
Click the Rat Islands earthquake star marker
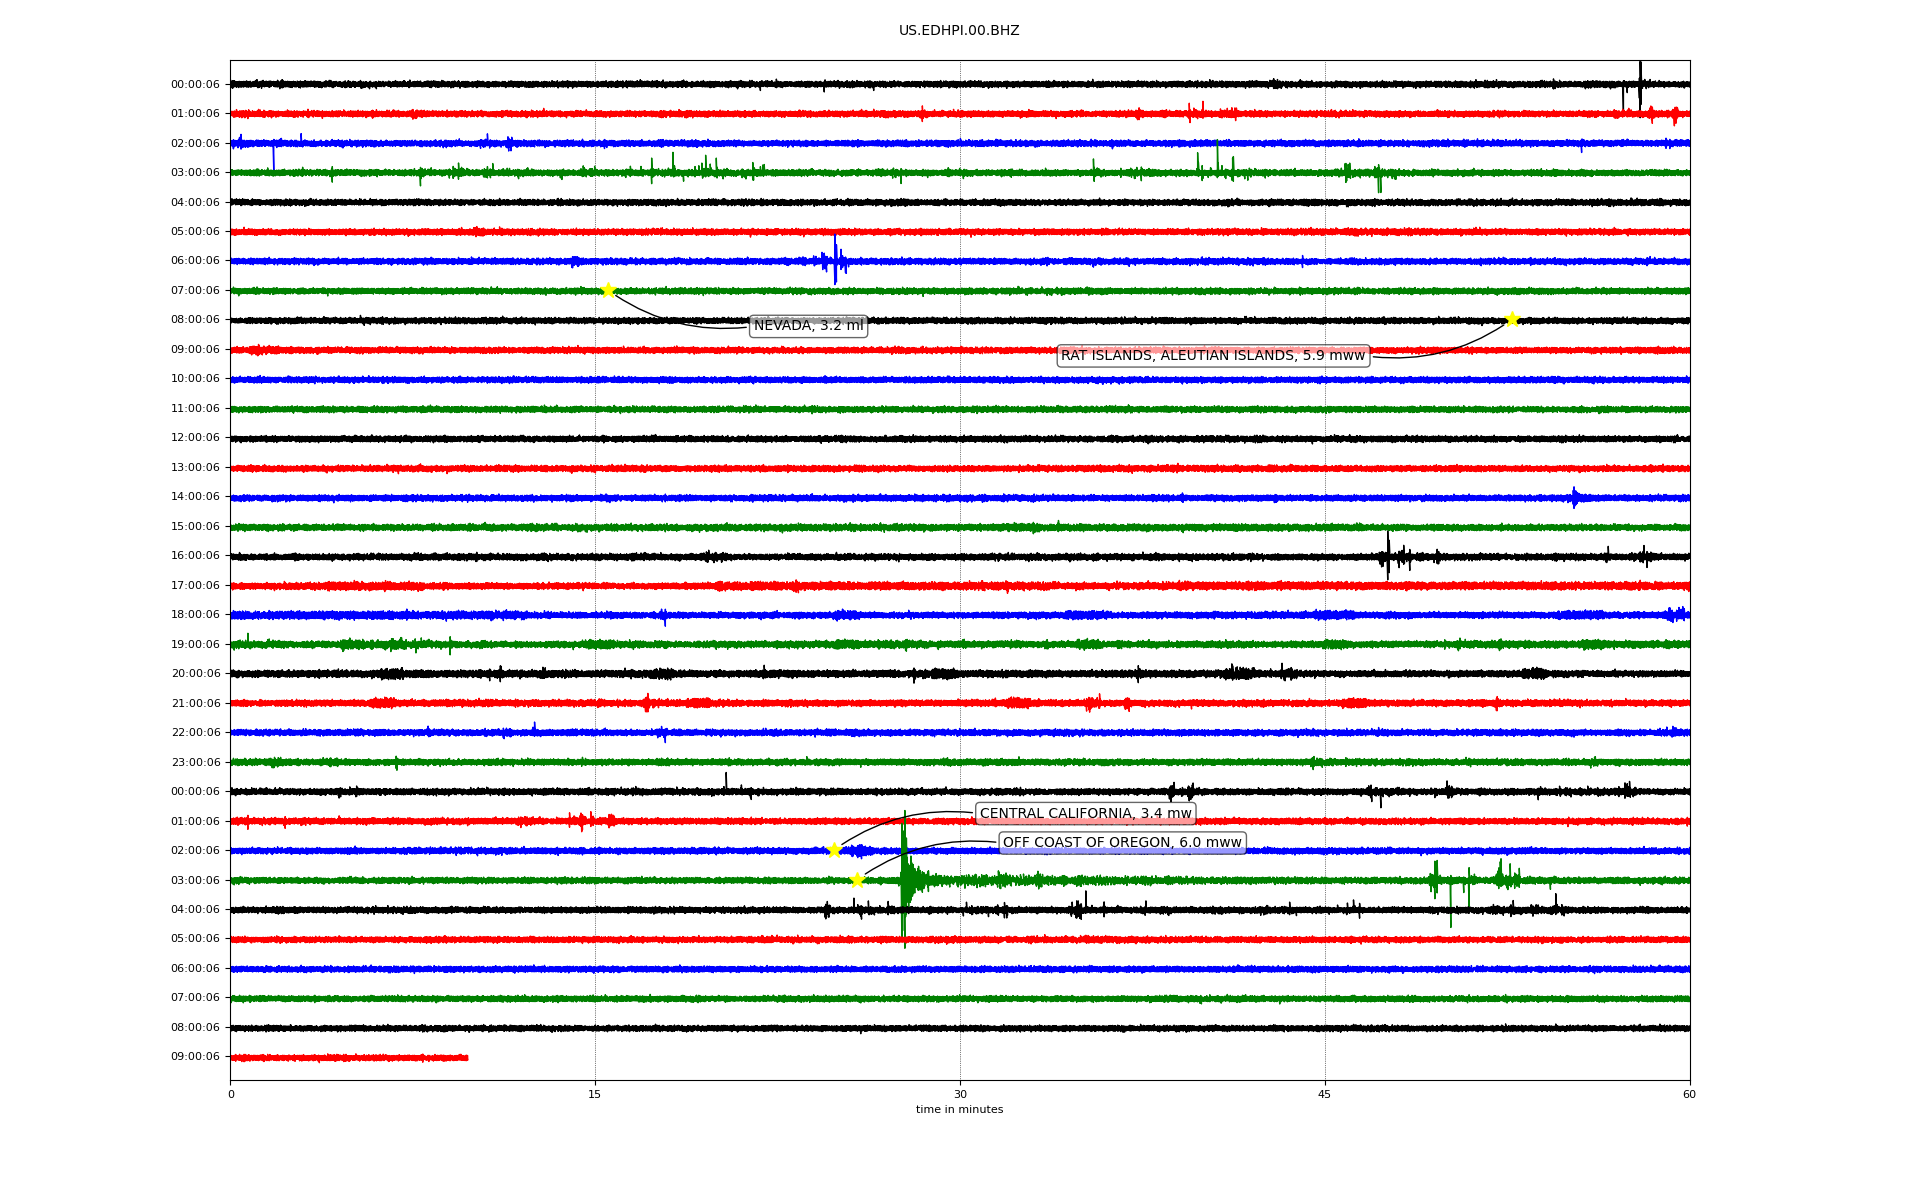tap(1512, 320)
